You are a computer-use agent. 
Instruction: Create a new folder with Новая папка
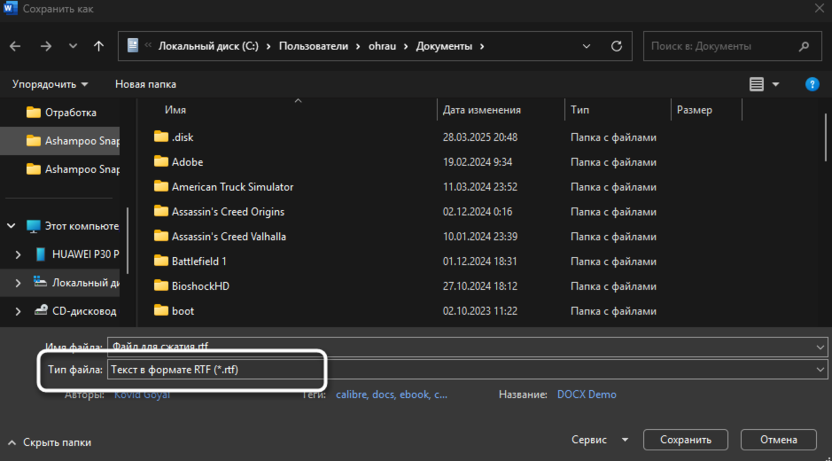point(145,84)
